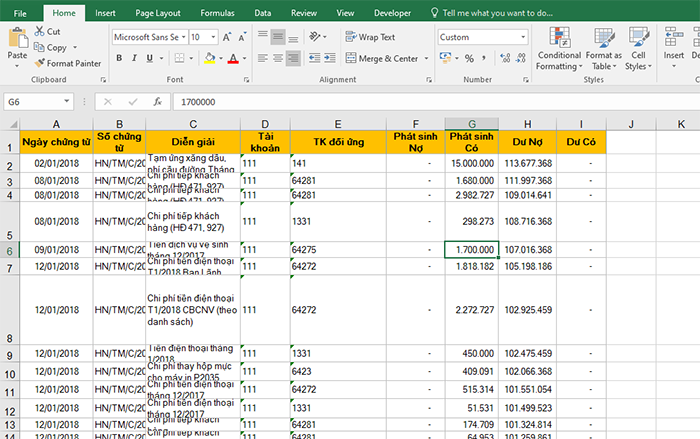Toggle Bold formatting
This screenshot has width=700, height=439.
(119, 59)
